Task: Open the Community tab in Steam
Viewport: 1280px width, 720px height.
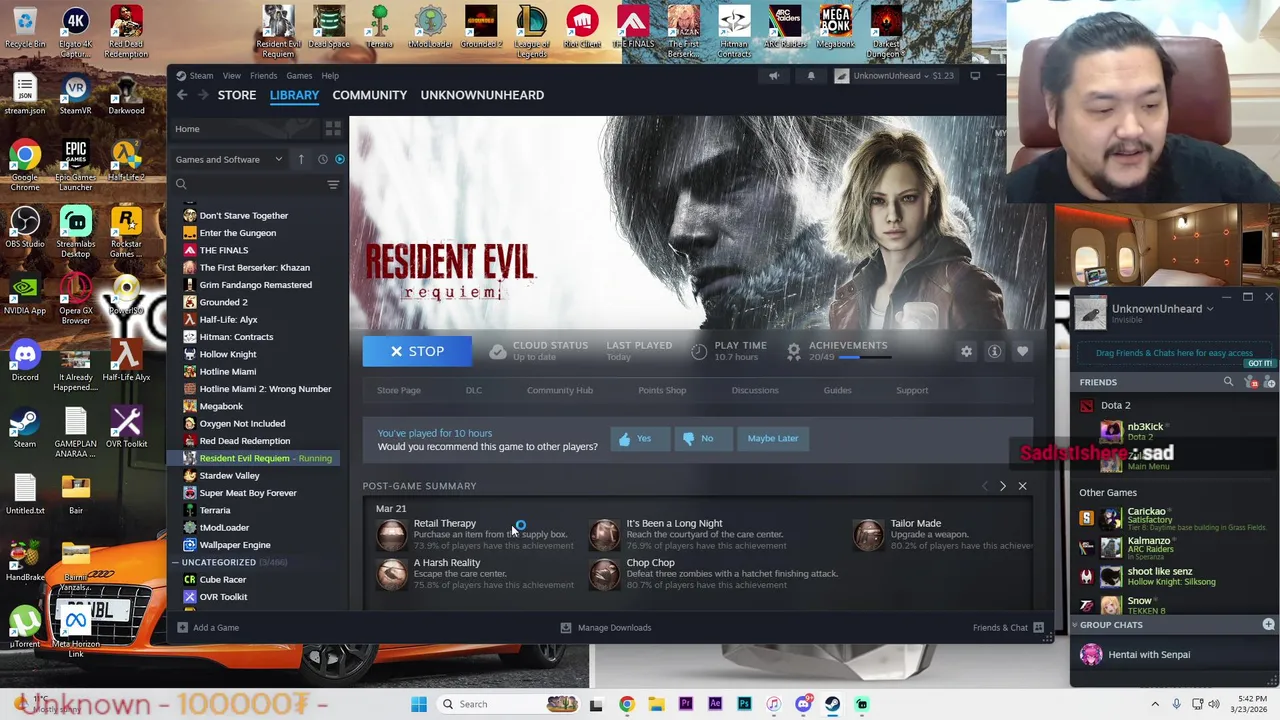Action: coord(370,95)
